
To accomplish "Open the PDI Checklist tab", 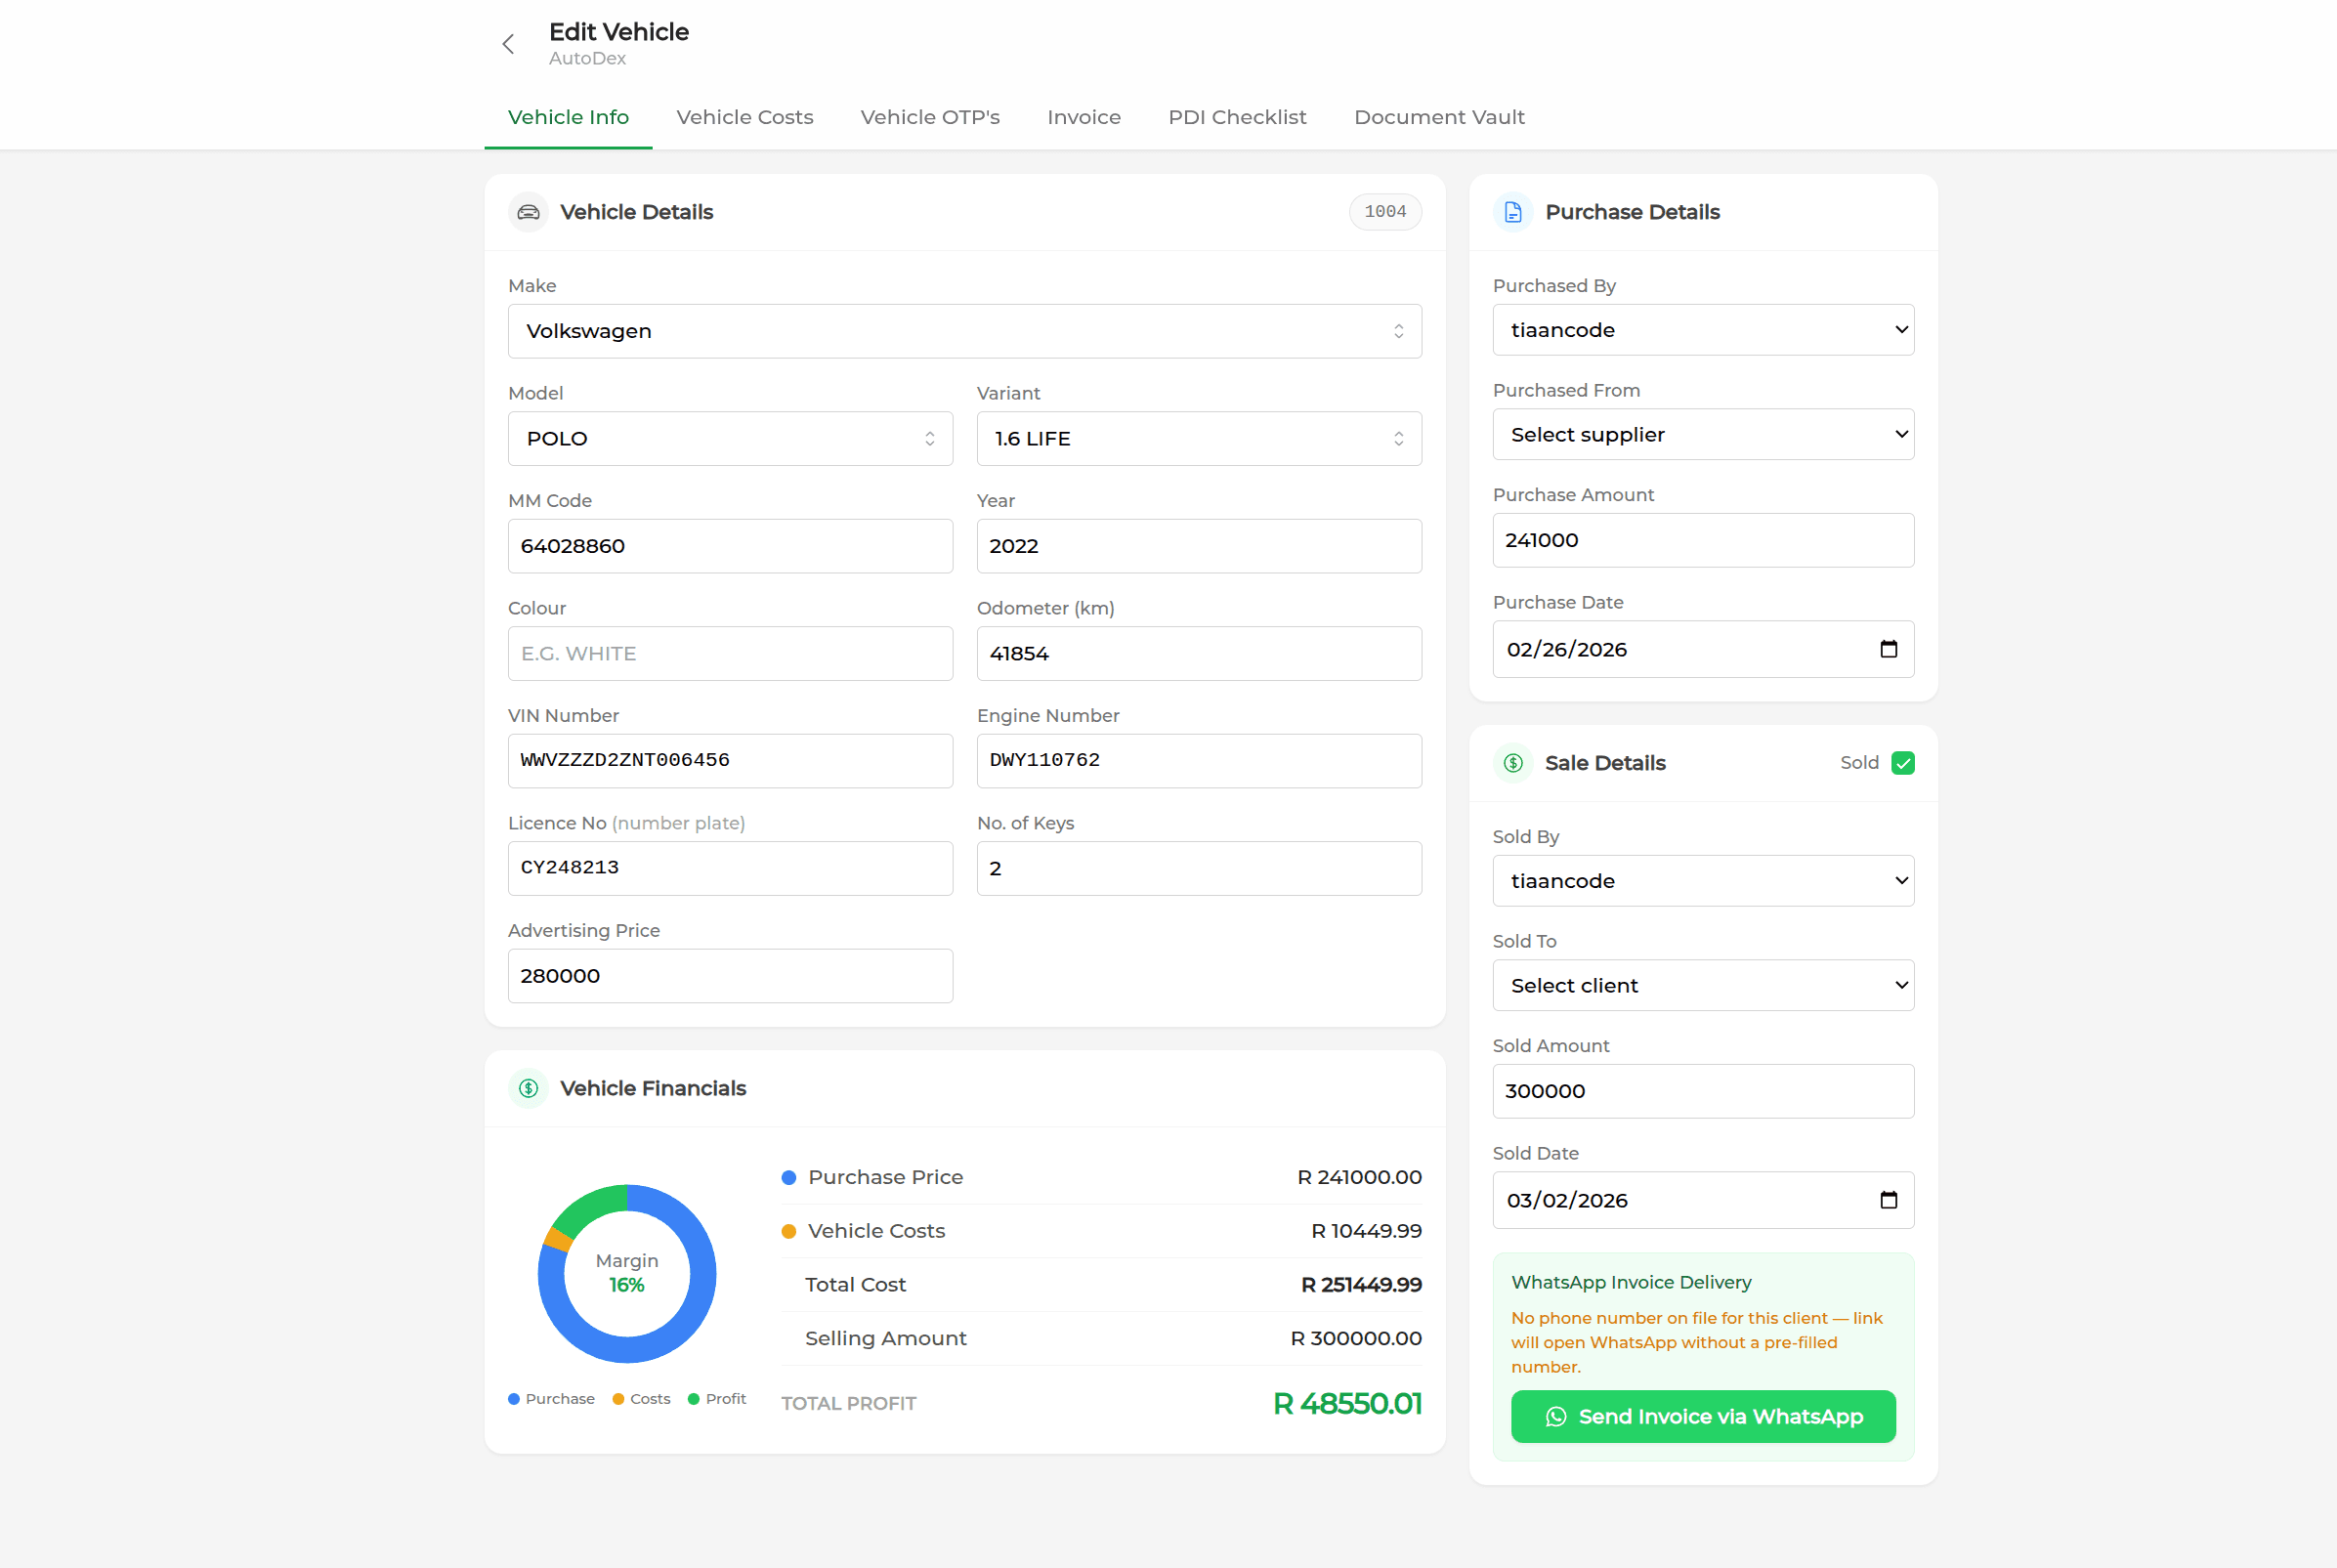I will coord(1236,117).
